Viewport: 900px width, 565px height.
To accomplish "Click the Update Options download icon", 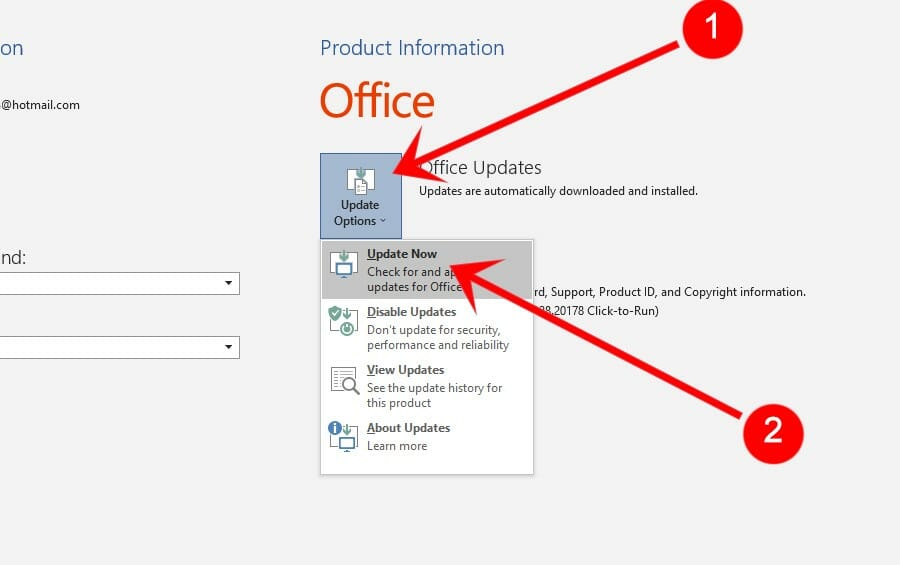I will click(x=360, y=181).
